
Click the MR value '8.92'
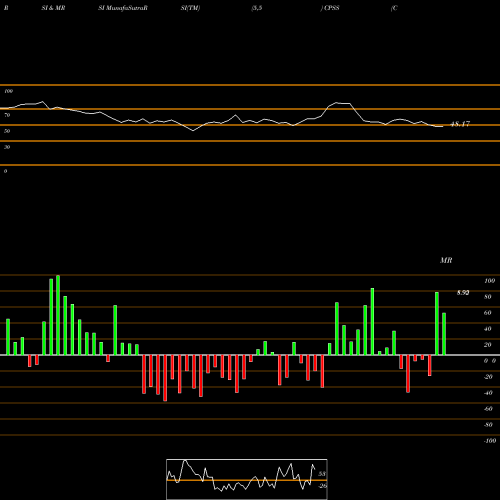(463, 293)
